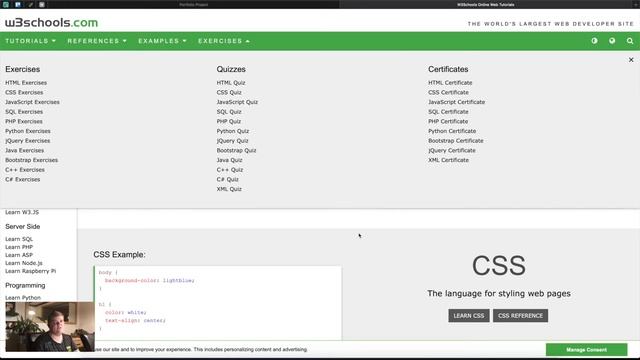This screenshot has height=360, width=640.
Task: Click the CSS REFERENCE button
Action: click(x=520, y=316)
